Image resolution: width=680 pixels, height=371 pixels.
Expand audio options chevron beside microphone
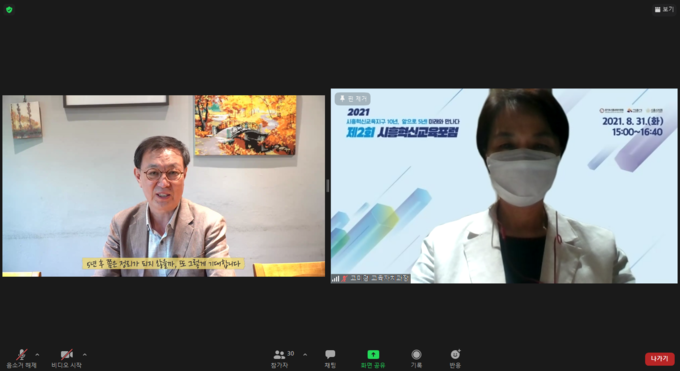click(37, 355)
